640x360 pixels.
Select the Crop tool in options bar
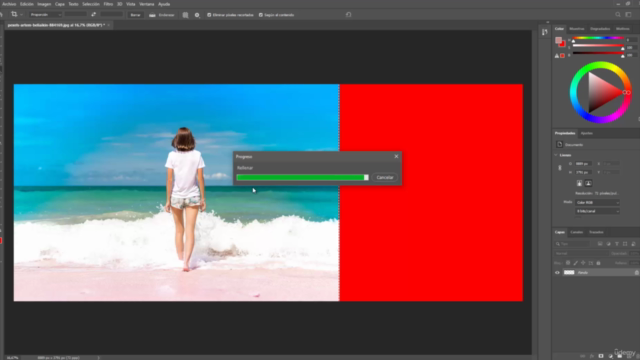(x=14, y=14)
